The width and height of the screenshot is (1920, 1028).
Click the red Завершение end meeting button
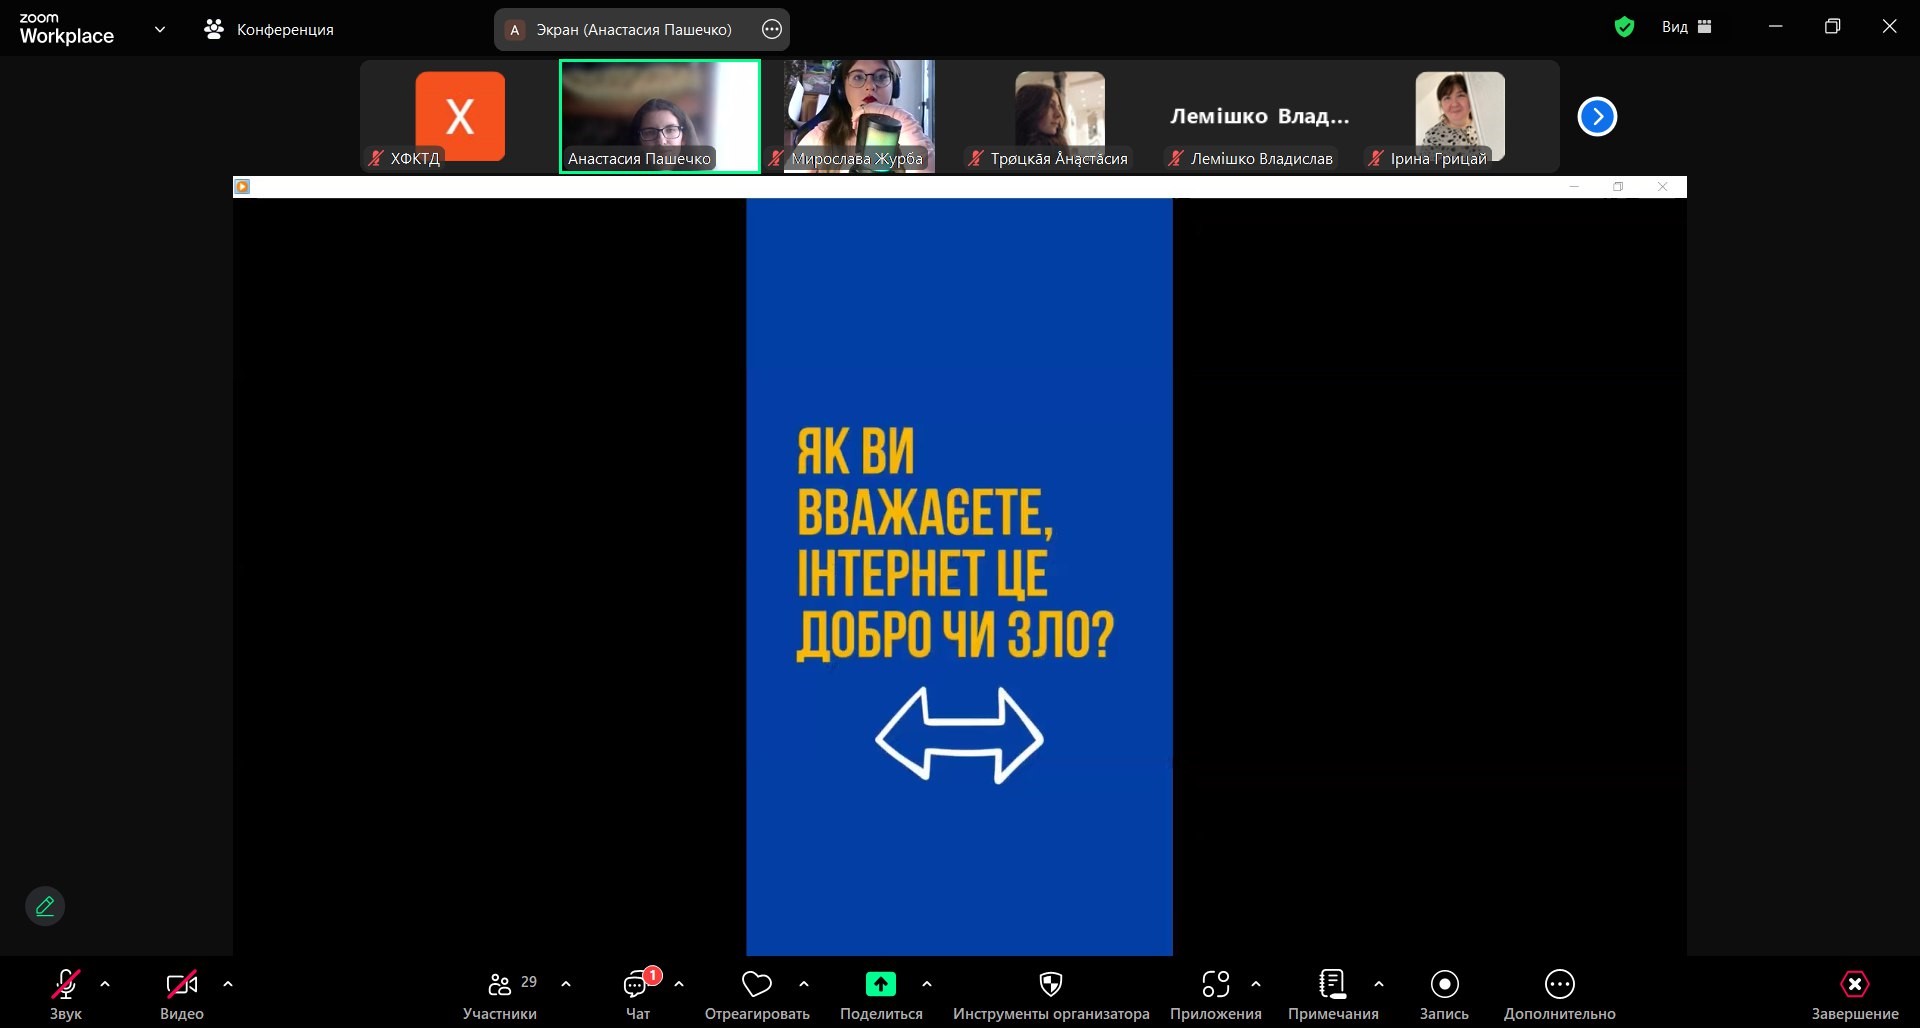pyautogui.click(x=1854, y=985)
